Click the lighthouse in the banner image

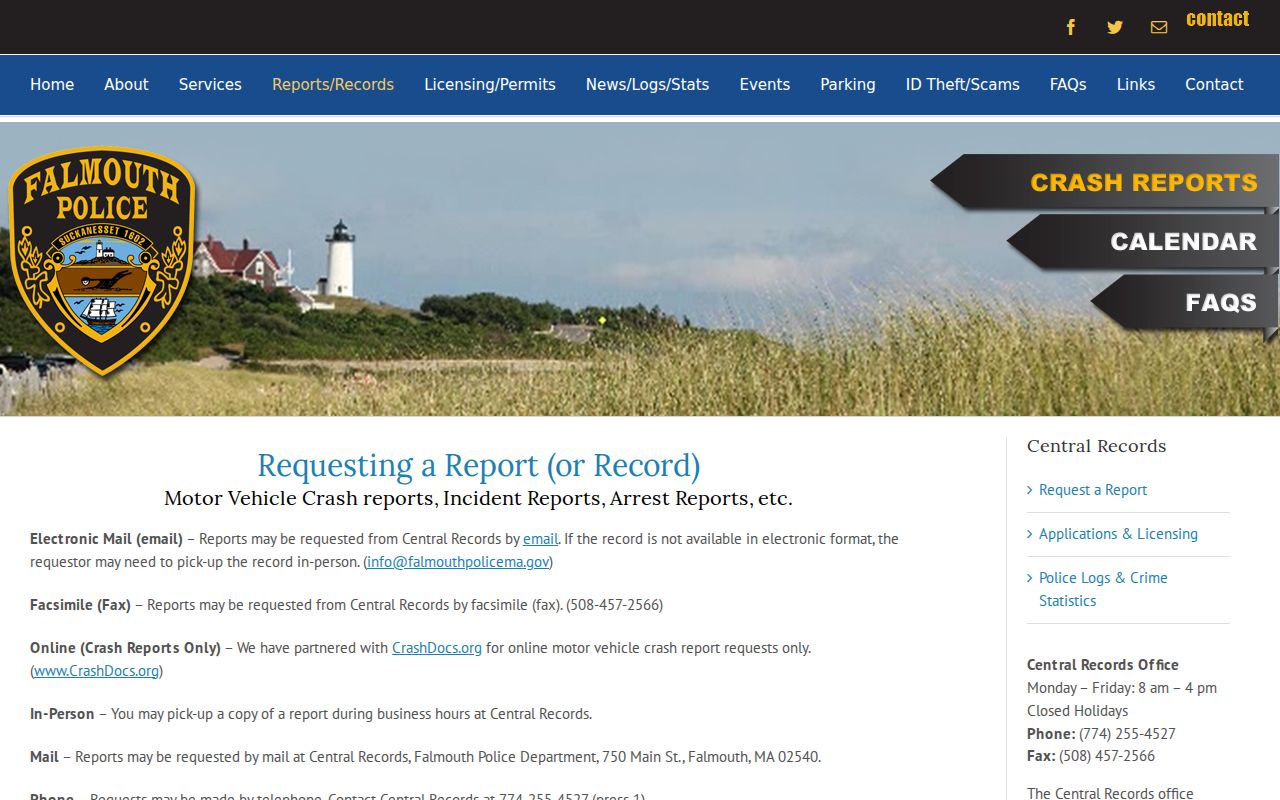tap(339, 258)
